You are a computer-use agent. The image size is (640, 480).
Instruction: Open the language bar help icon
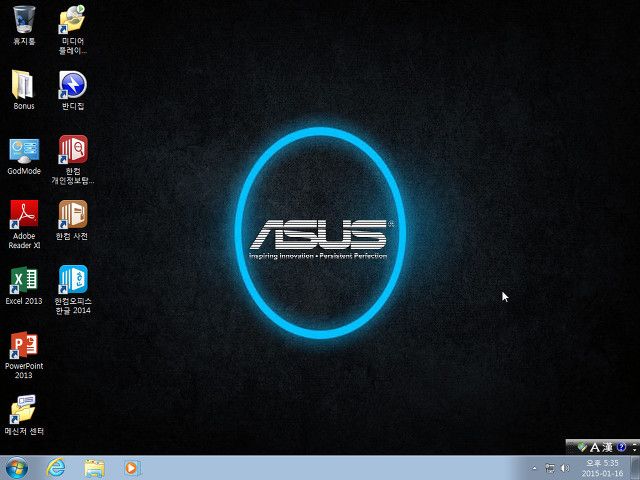click(621, 447)
